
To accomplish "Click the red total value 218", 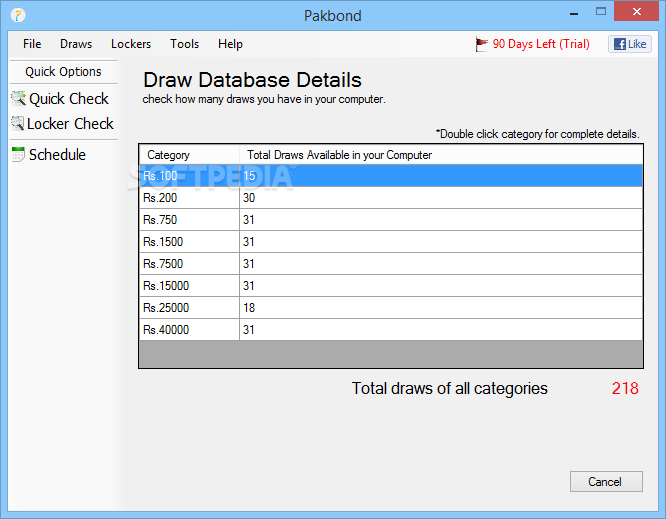I will [625, 388].
